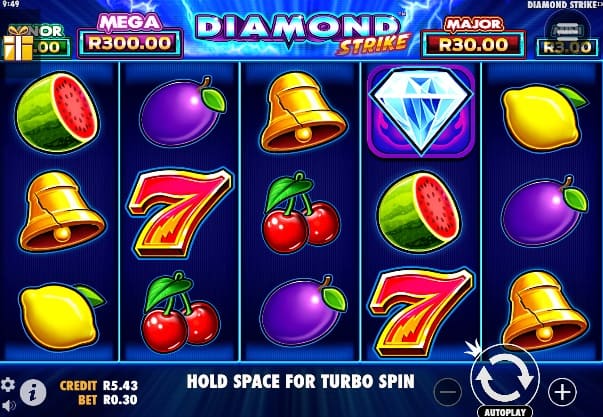Click the circular spin arrows button
The height and width of the screenshot is (417, 603).
pos(505,378)
